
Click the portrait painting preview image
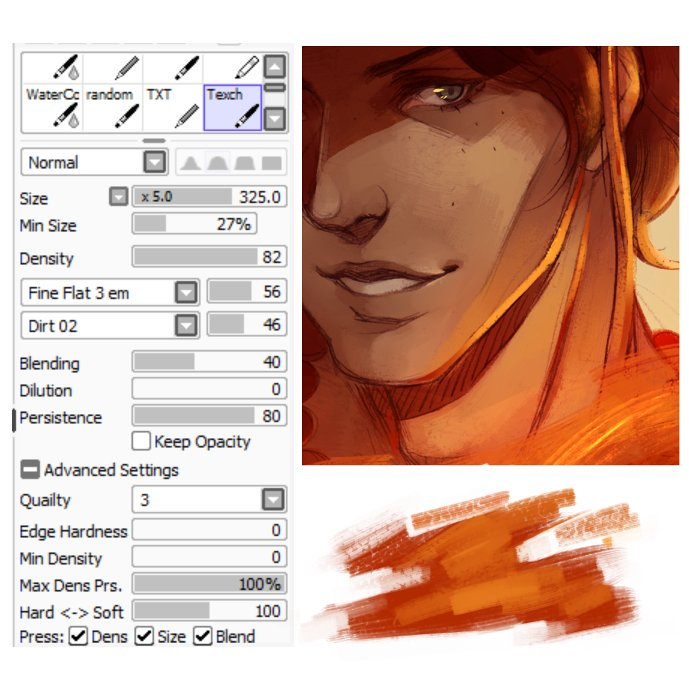point(490,255)
